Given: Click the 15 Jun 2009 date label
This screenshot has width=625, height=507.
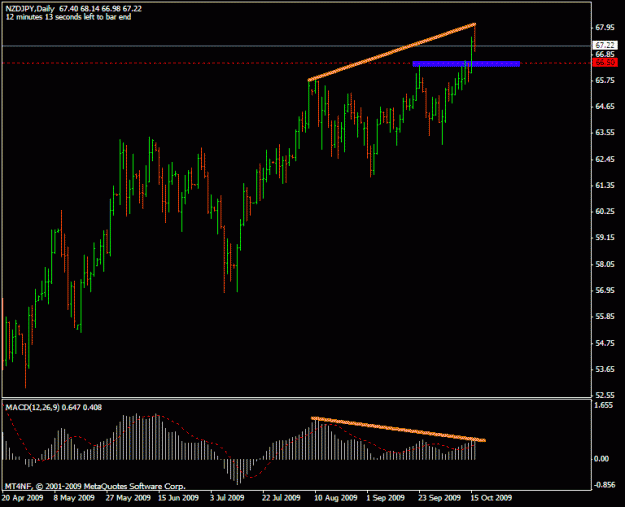Looking at the screenshot, I should click(x=178, y=498).
